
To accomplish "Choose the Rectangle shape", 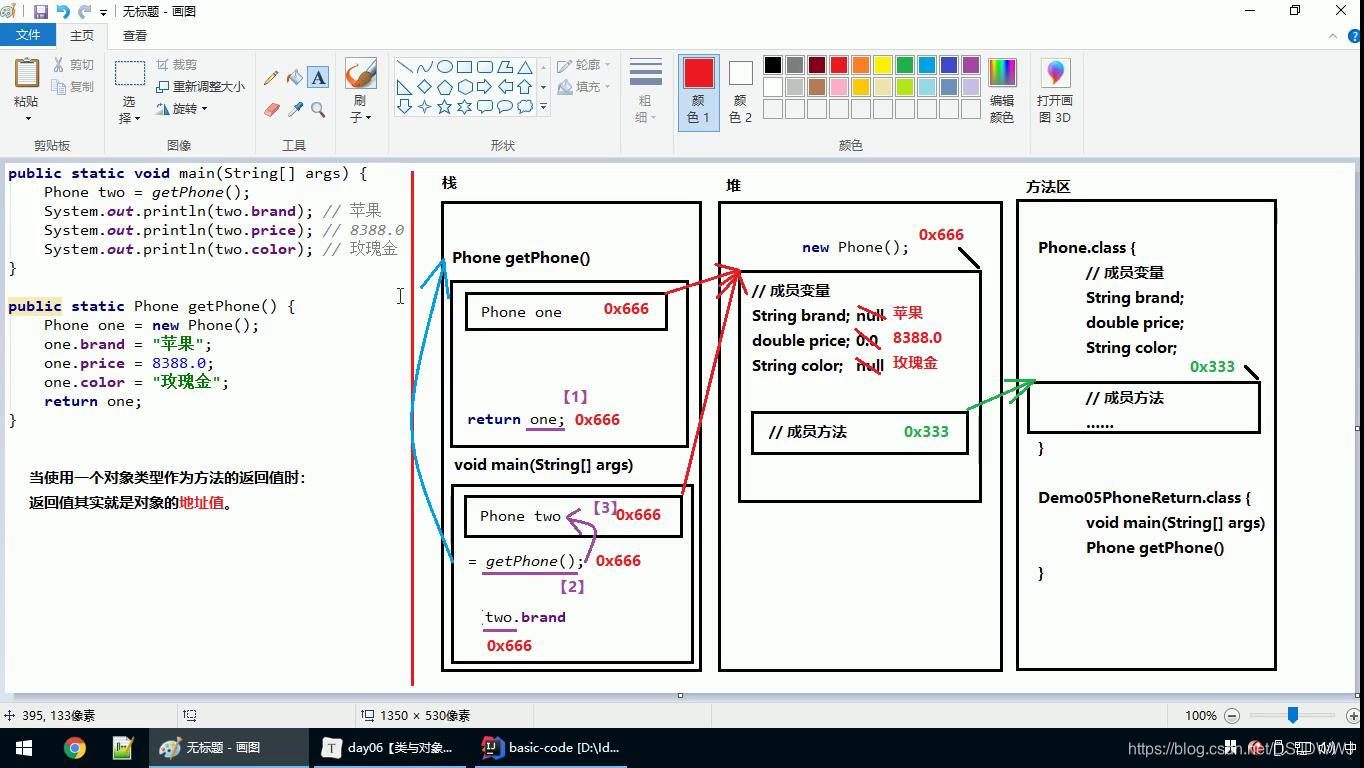I will (x=464, y=67).
